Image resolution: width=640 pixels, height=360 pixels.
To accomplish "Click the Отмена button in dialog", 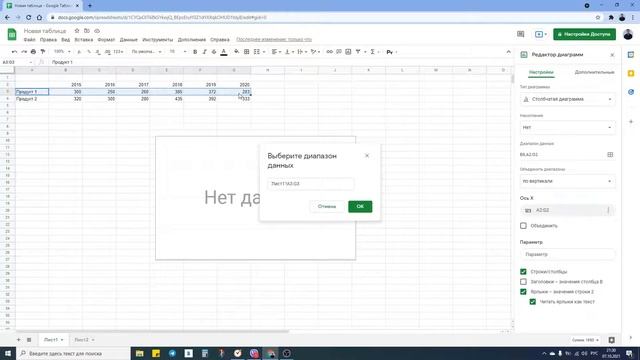I will (327, 207).
